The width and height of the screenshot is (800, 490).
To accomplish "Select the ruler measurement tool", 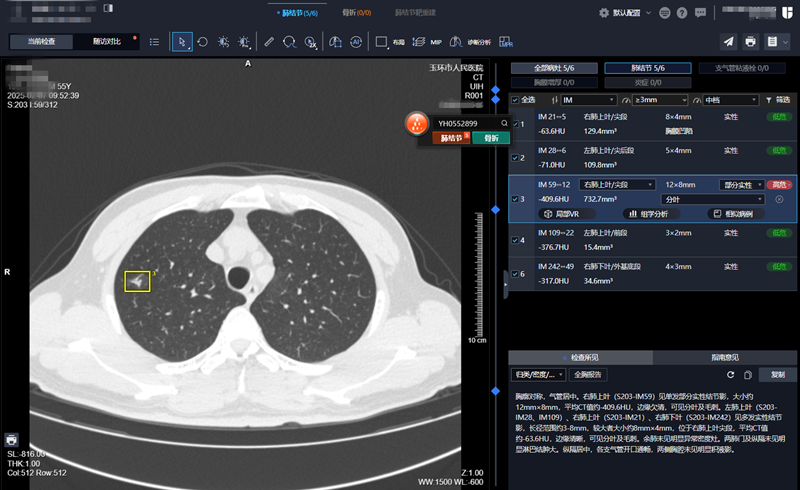I will pyautogui.click(x=268, y=42).
